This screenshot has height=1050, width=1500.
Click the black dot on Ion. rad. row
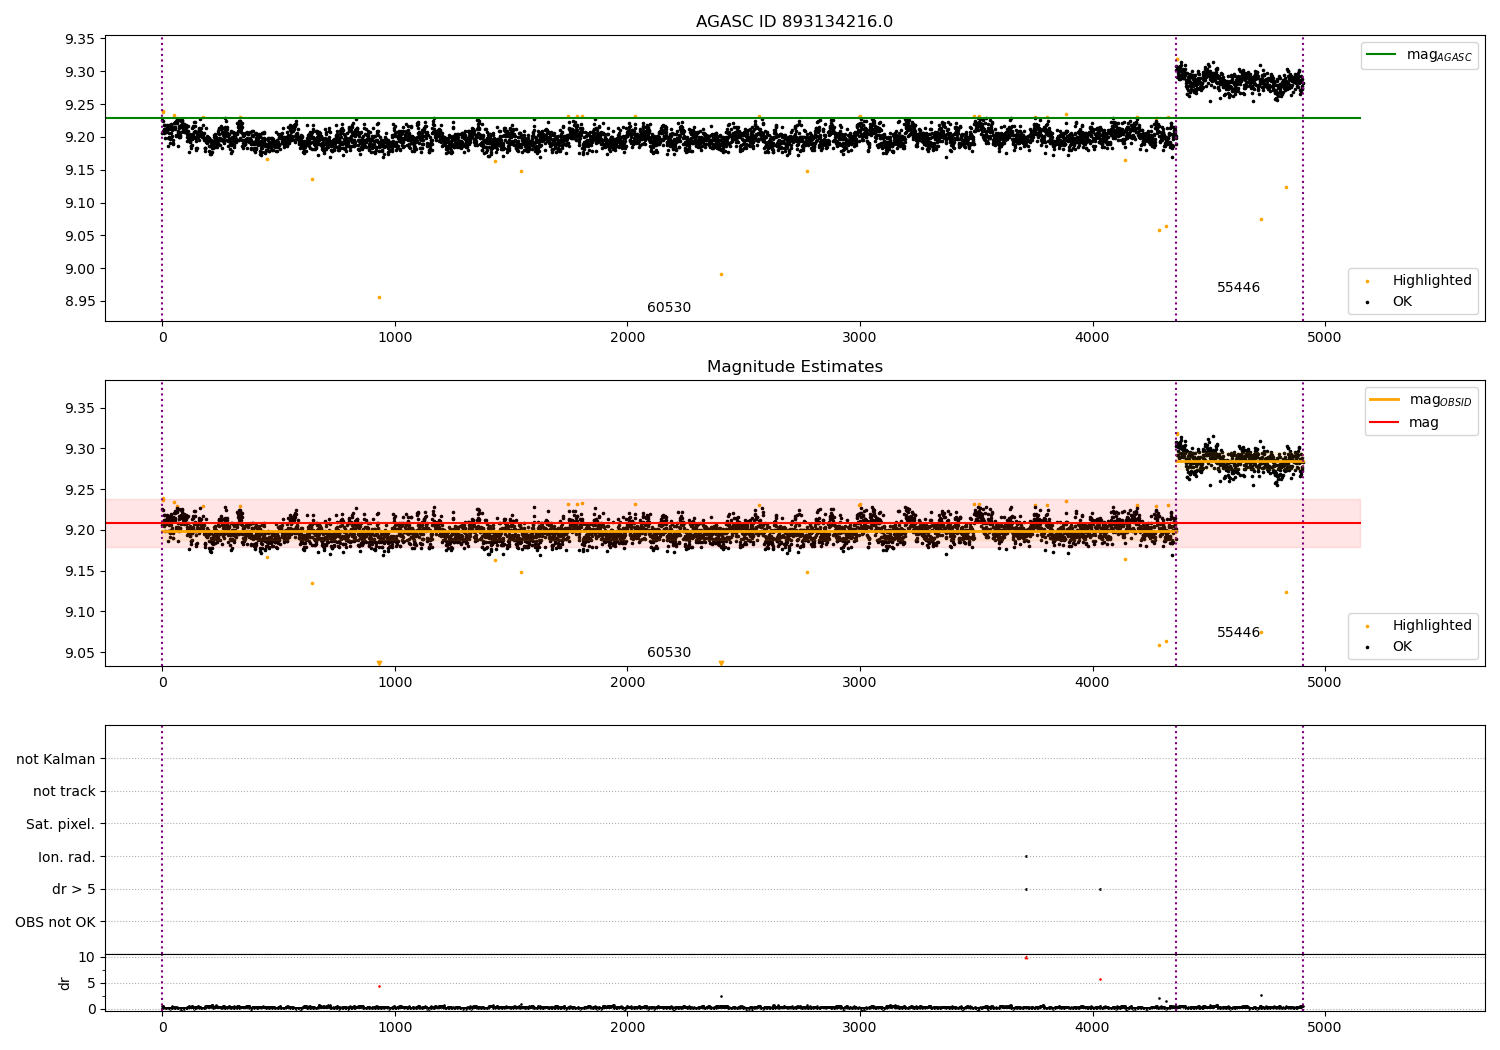1026,856
